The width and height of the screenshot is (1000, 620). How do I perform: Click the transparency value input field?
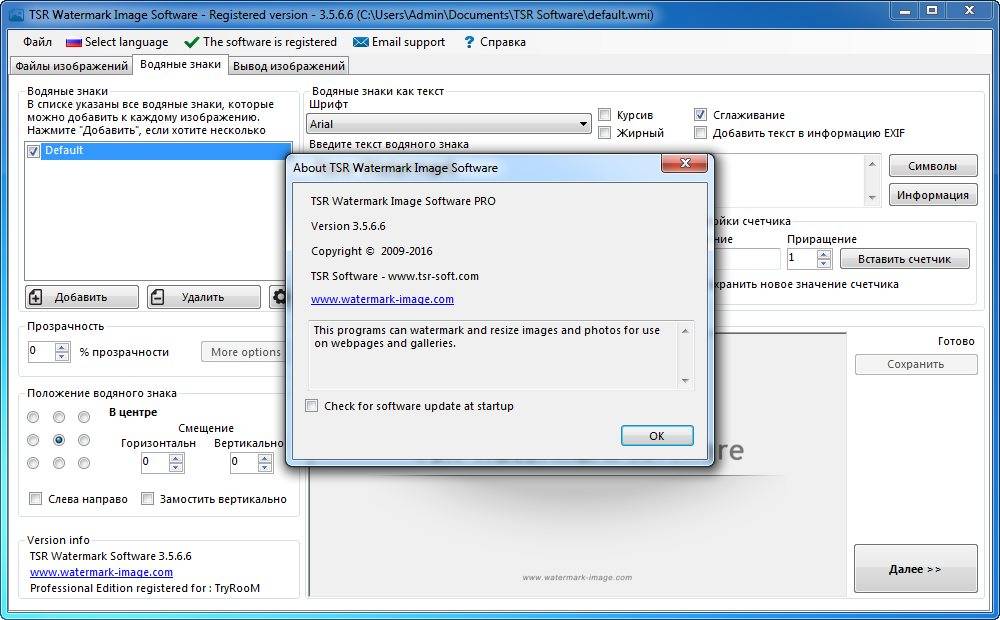pyautogui.click(x=41, y=351)
